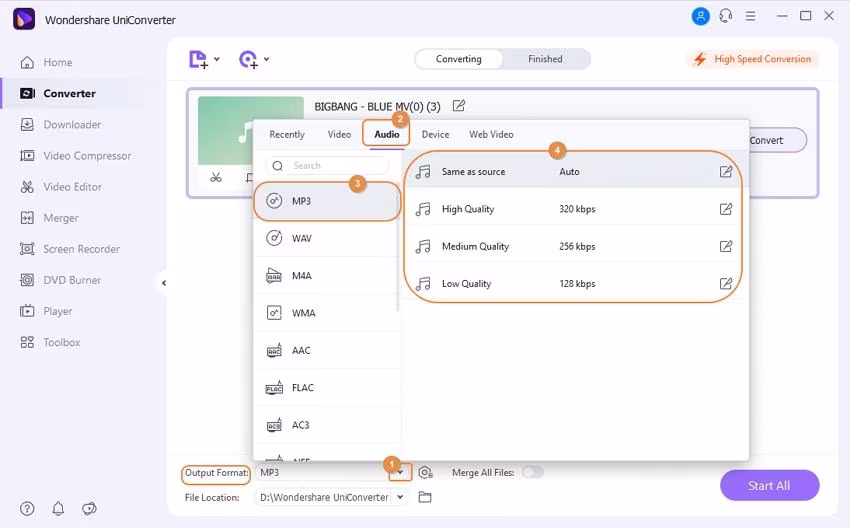Open the hamburger main menu

[750, 16]
